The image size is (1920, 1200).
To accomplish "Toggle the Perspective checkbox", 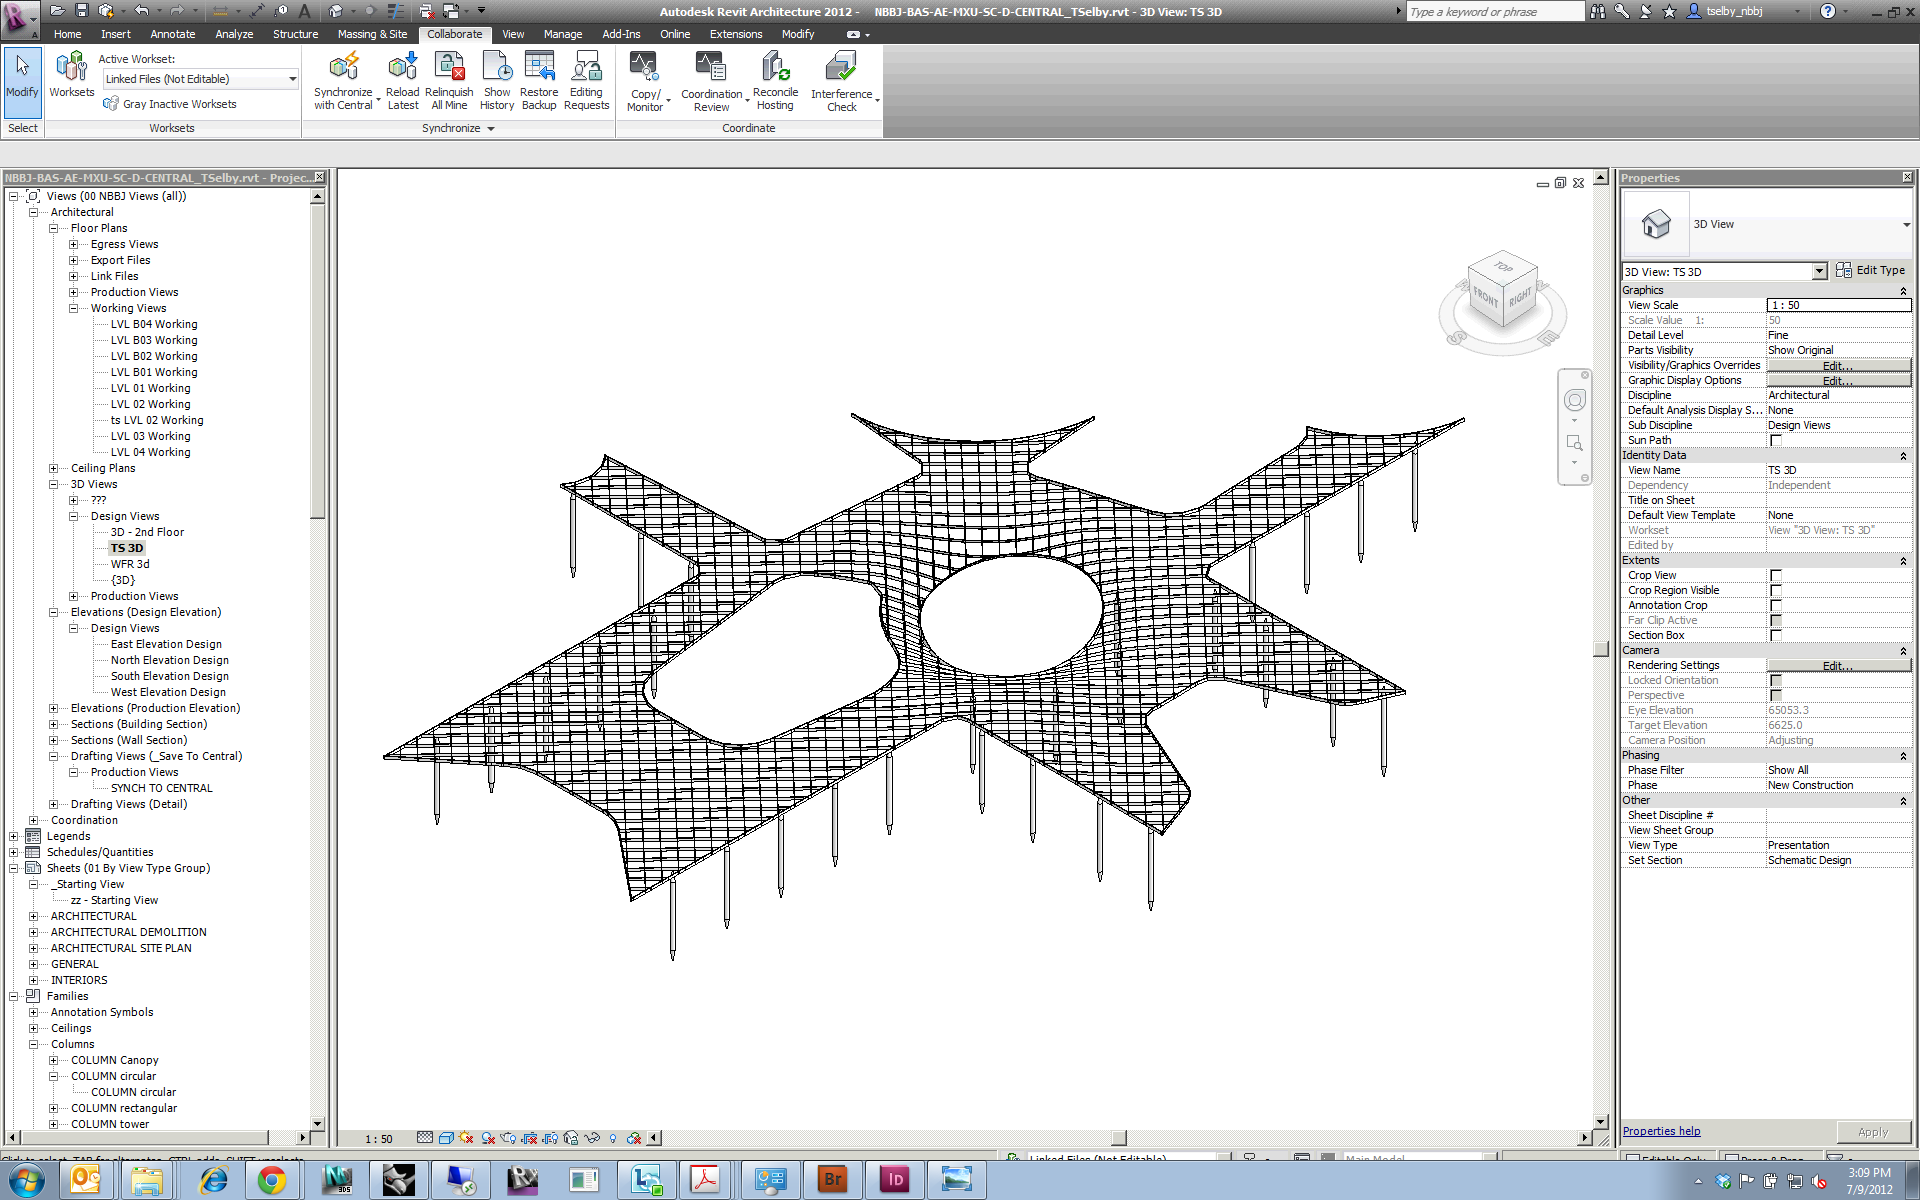I will click(x=1776, y=695).
